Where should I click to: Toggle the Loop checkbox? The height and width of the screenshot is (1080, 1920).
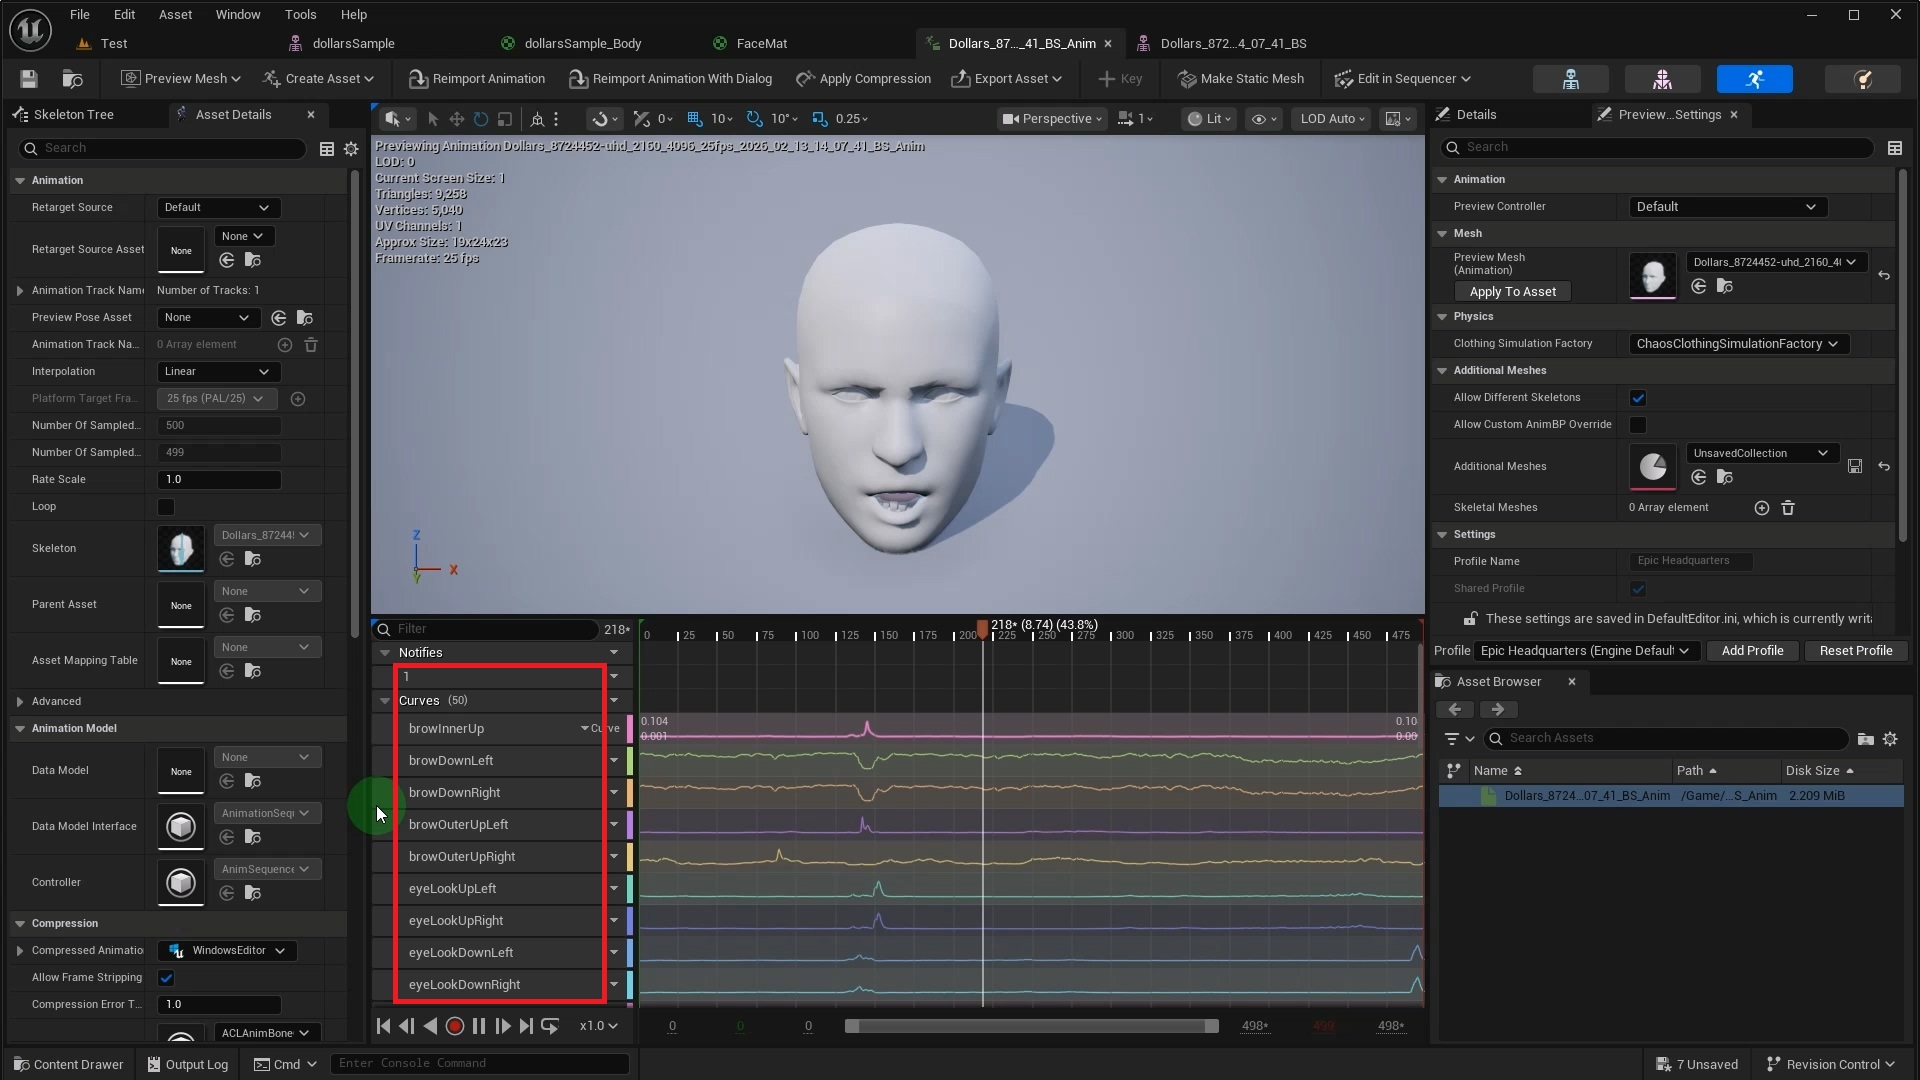coord(166,507)
